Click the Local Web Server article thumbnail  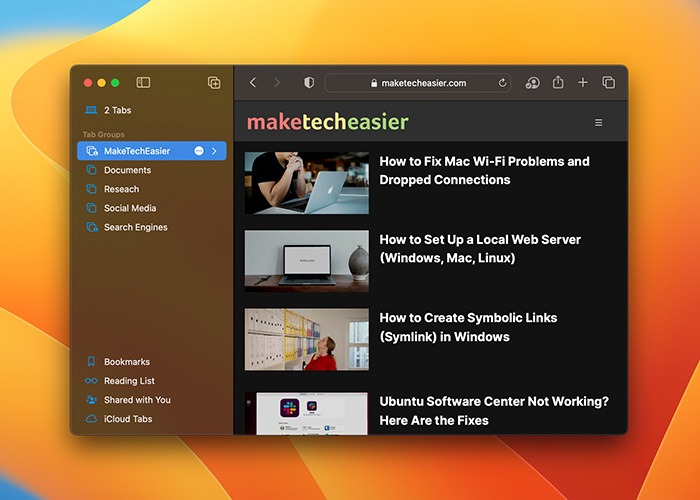(x=307, y=261)
